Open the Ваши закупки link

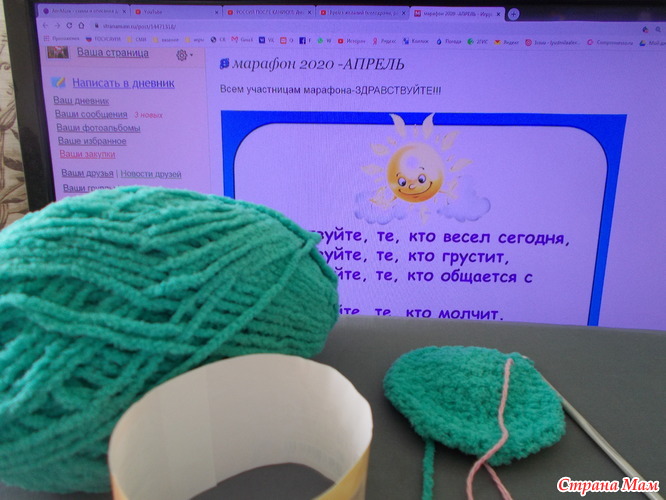click(x=87, y=154)
